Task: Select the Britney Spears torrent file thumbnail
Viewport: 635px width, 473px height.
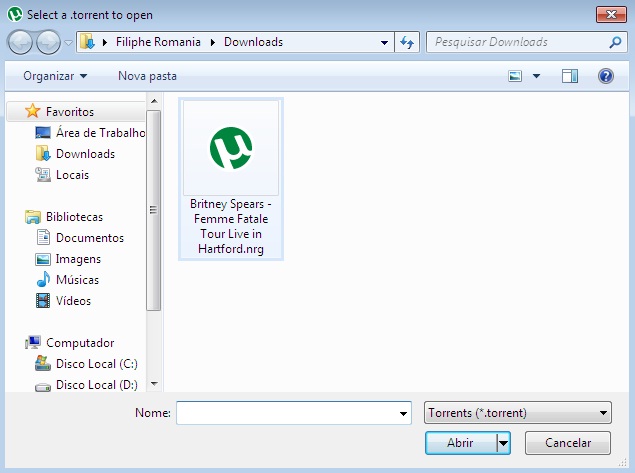Action: pyautogui.click(x=231, y=148)
